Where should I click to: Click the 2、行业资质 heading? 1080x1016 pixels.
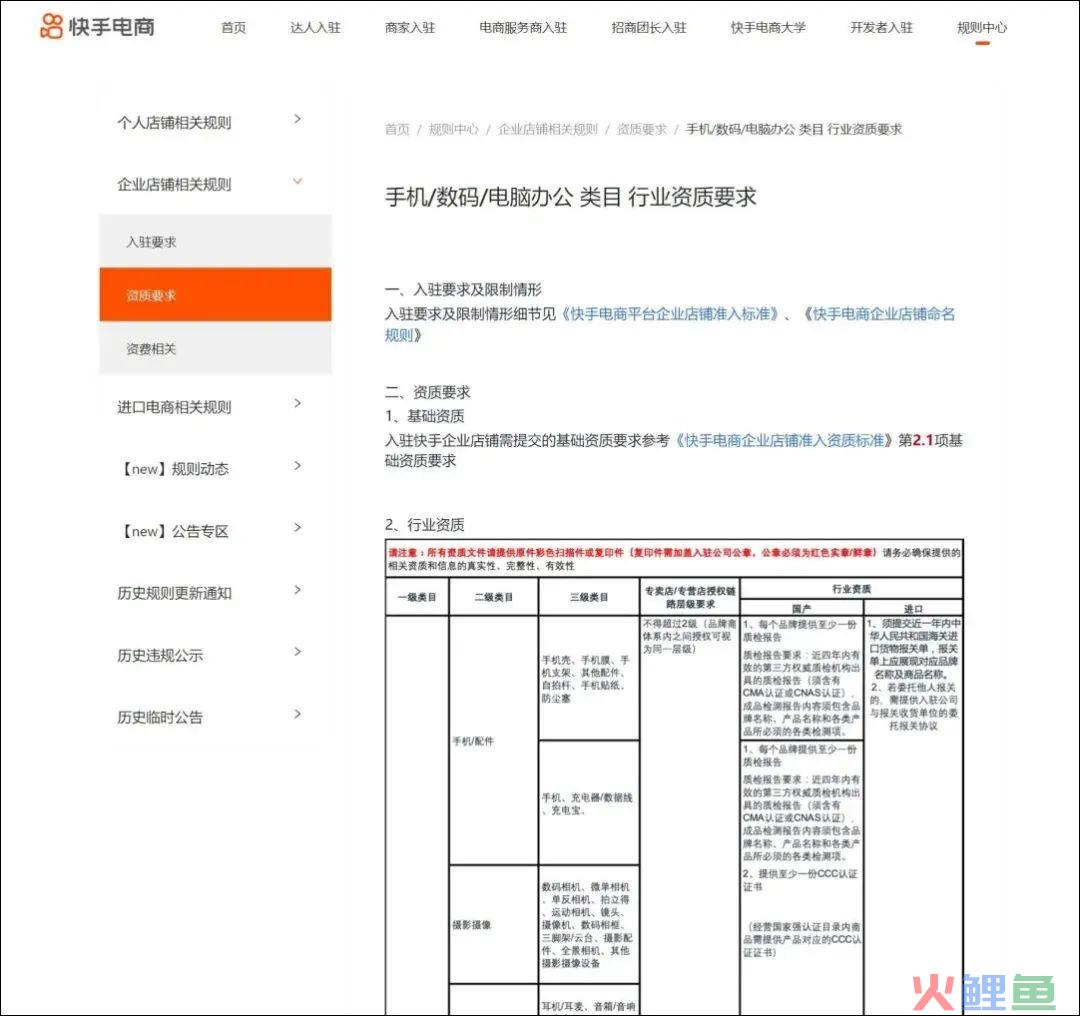pyautogui.click(x=424, y=524)
